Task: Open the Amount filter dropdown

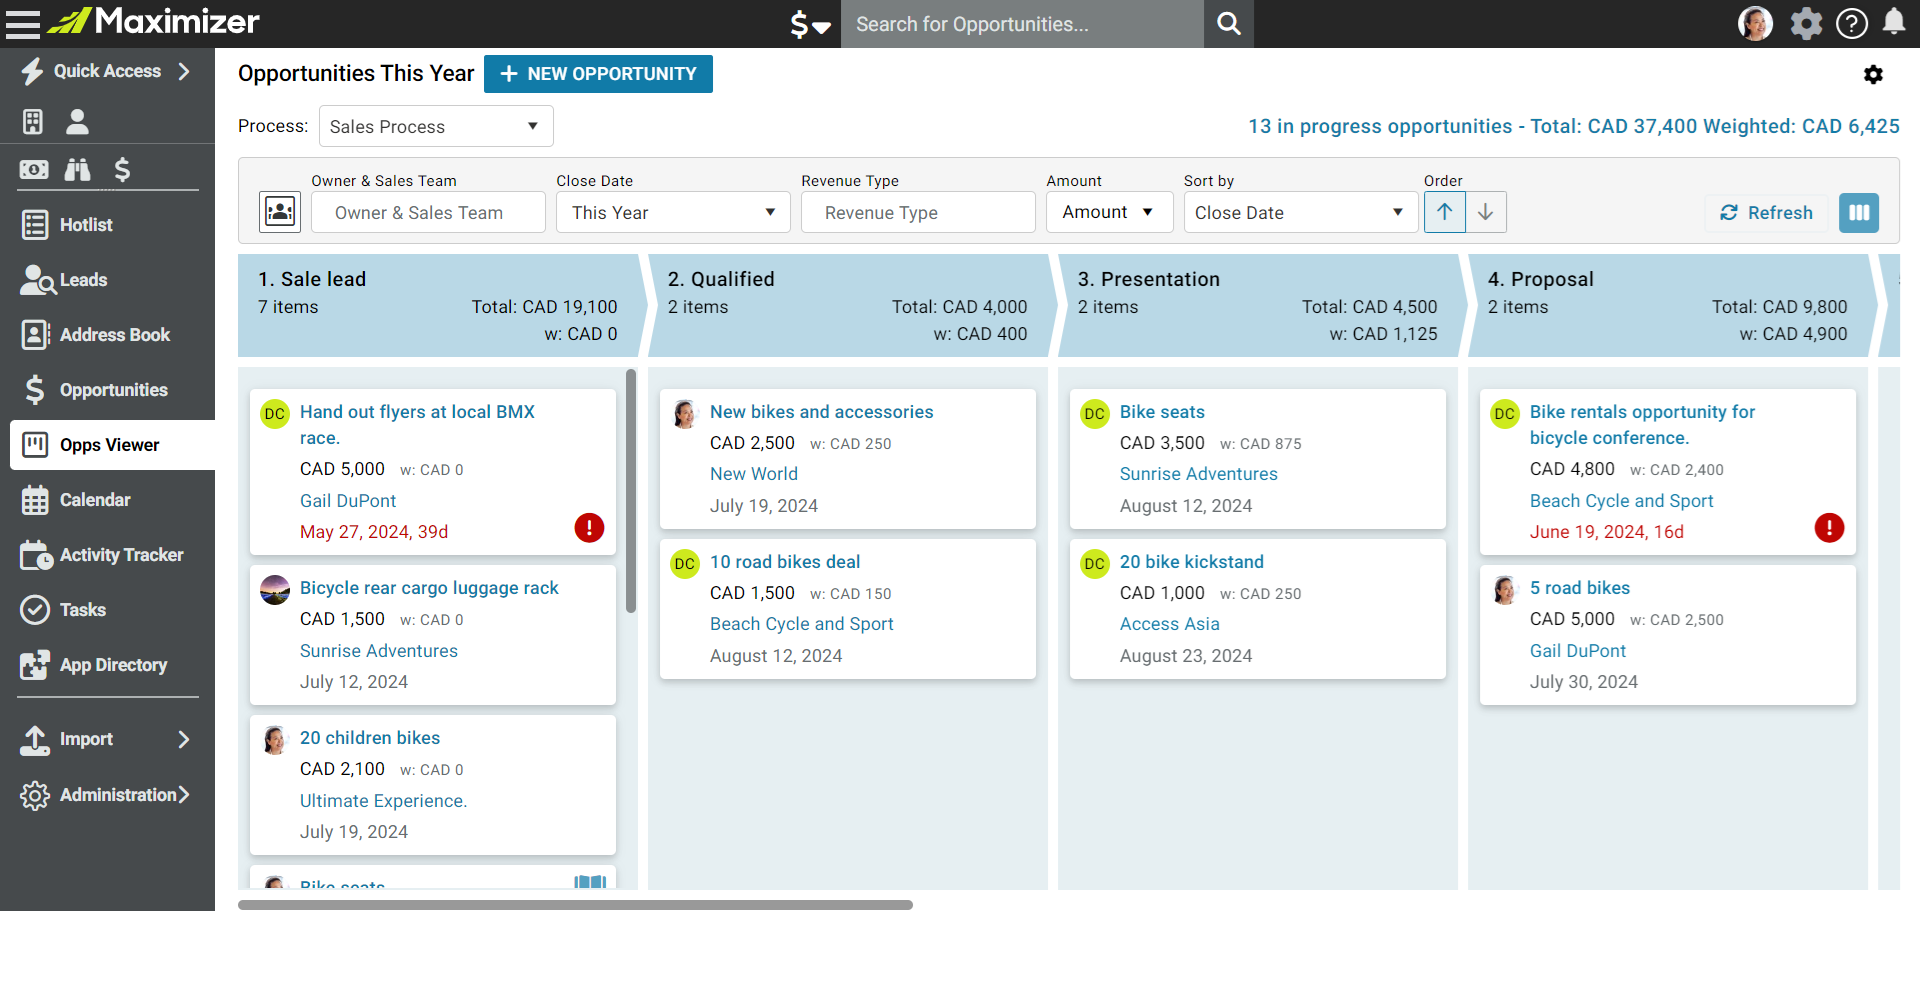Action: [x=1109, y=212]
